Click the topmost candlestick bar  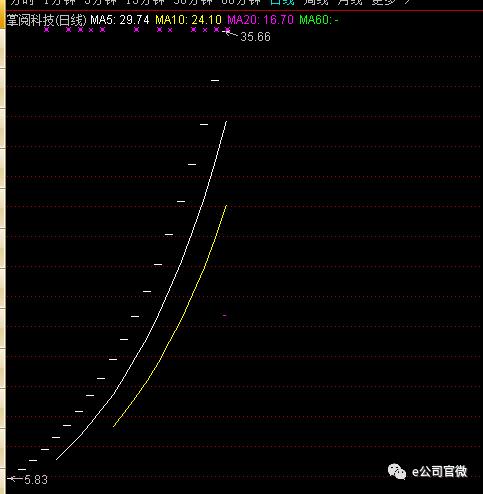(x=215, y=80)
